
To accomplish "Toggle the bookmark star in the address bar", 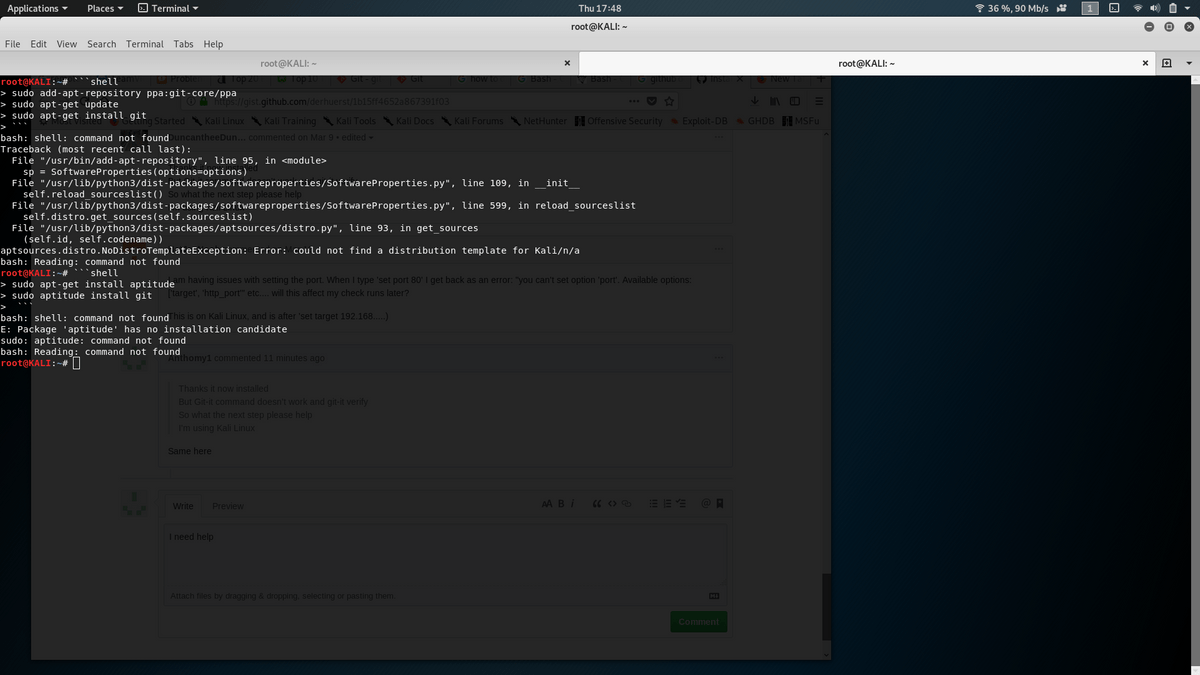I will 669,101.
